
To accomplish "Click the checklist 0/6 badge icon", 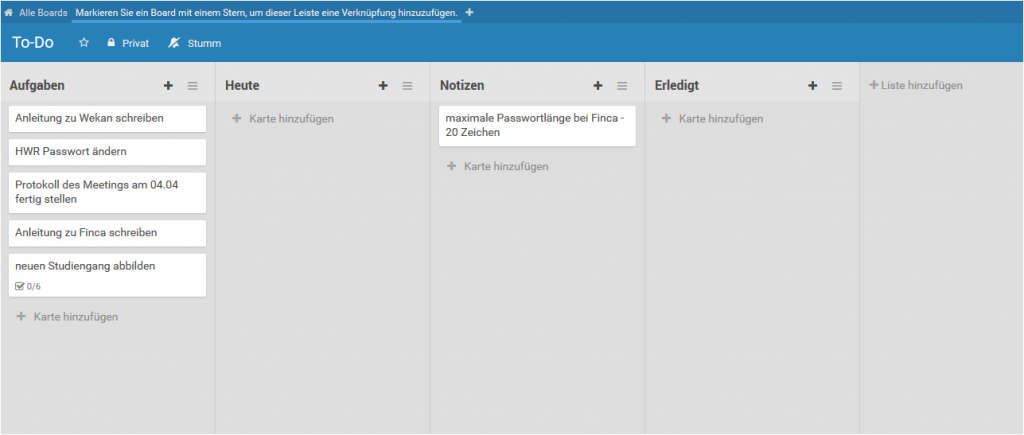I will [20, 287].
